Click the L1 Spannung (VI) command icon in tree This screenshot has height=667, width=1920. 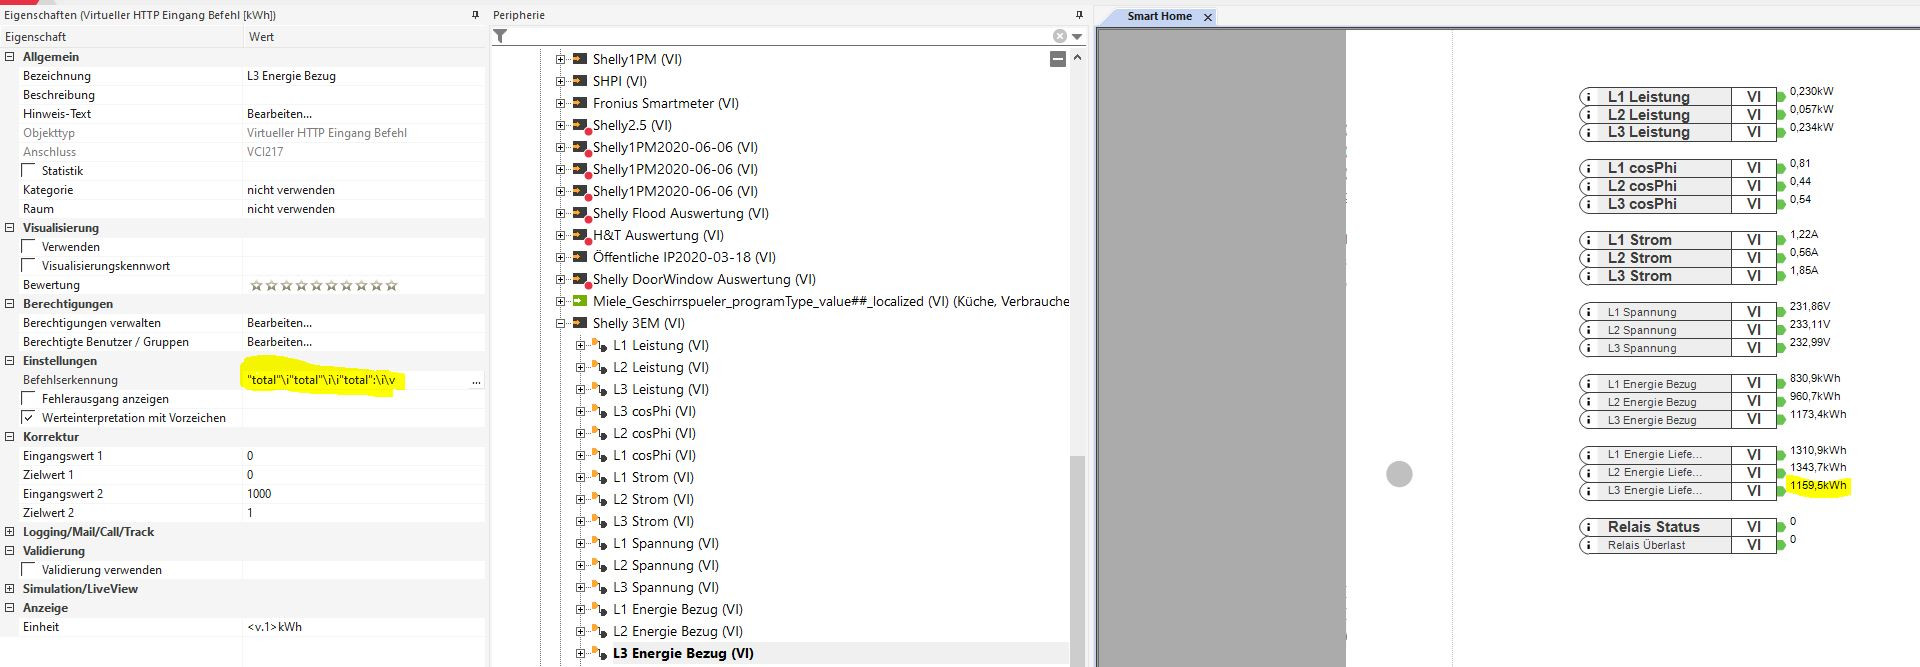tap(600, 544)
